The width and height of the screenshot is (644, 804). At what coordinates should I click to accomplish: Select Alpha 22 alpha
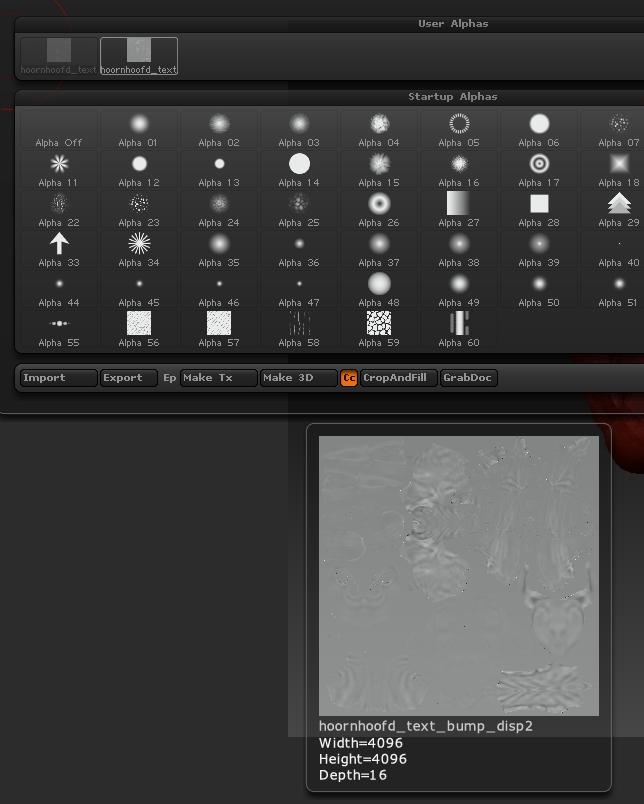(59, 210)
